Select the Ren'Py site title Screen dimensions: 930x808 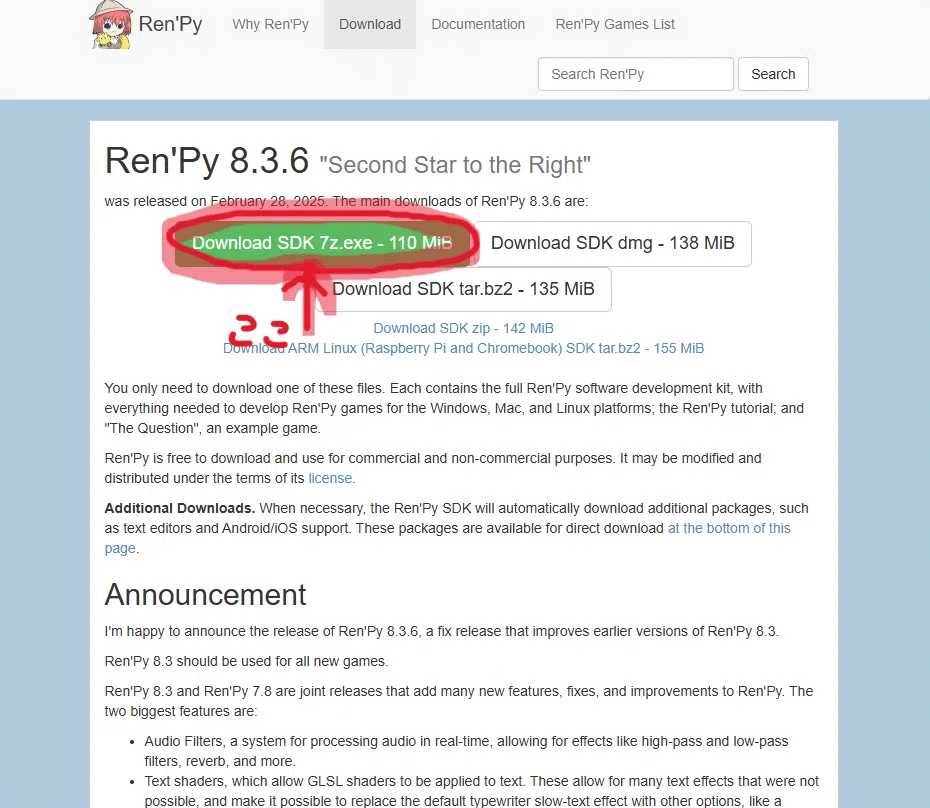coord(171,24)
